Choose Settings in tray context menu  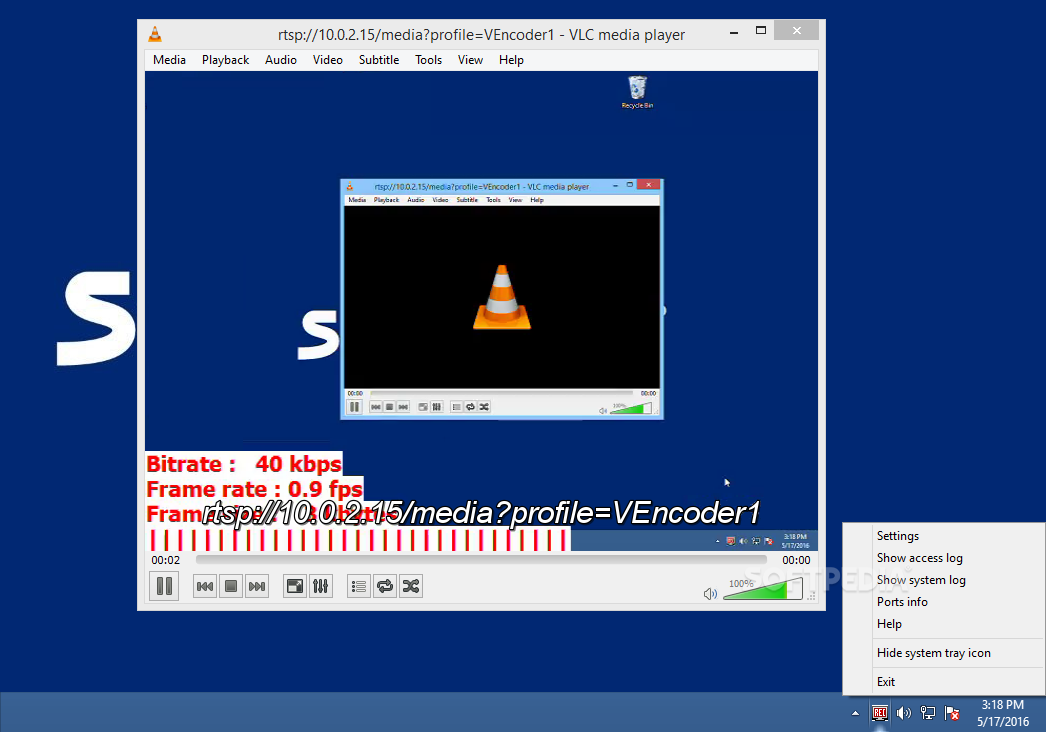tap(898, 536)
